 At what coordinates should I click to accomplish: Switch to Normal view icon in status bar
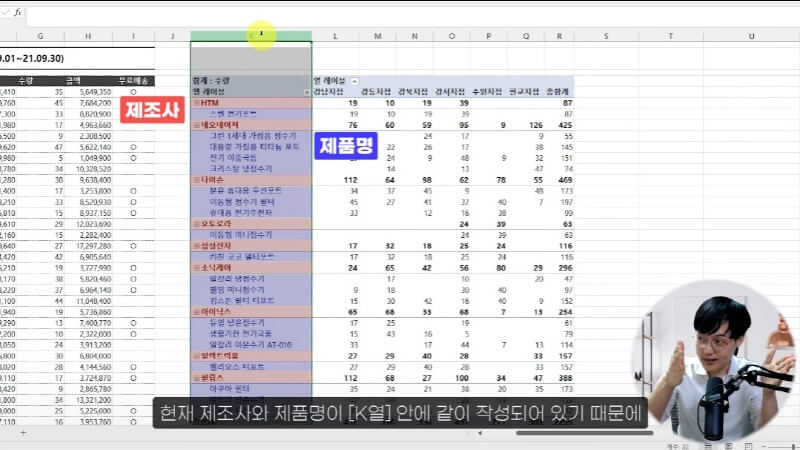click(x=709, y=446)
